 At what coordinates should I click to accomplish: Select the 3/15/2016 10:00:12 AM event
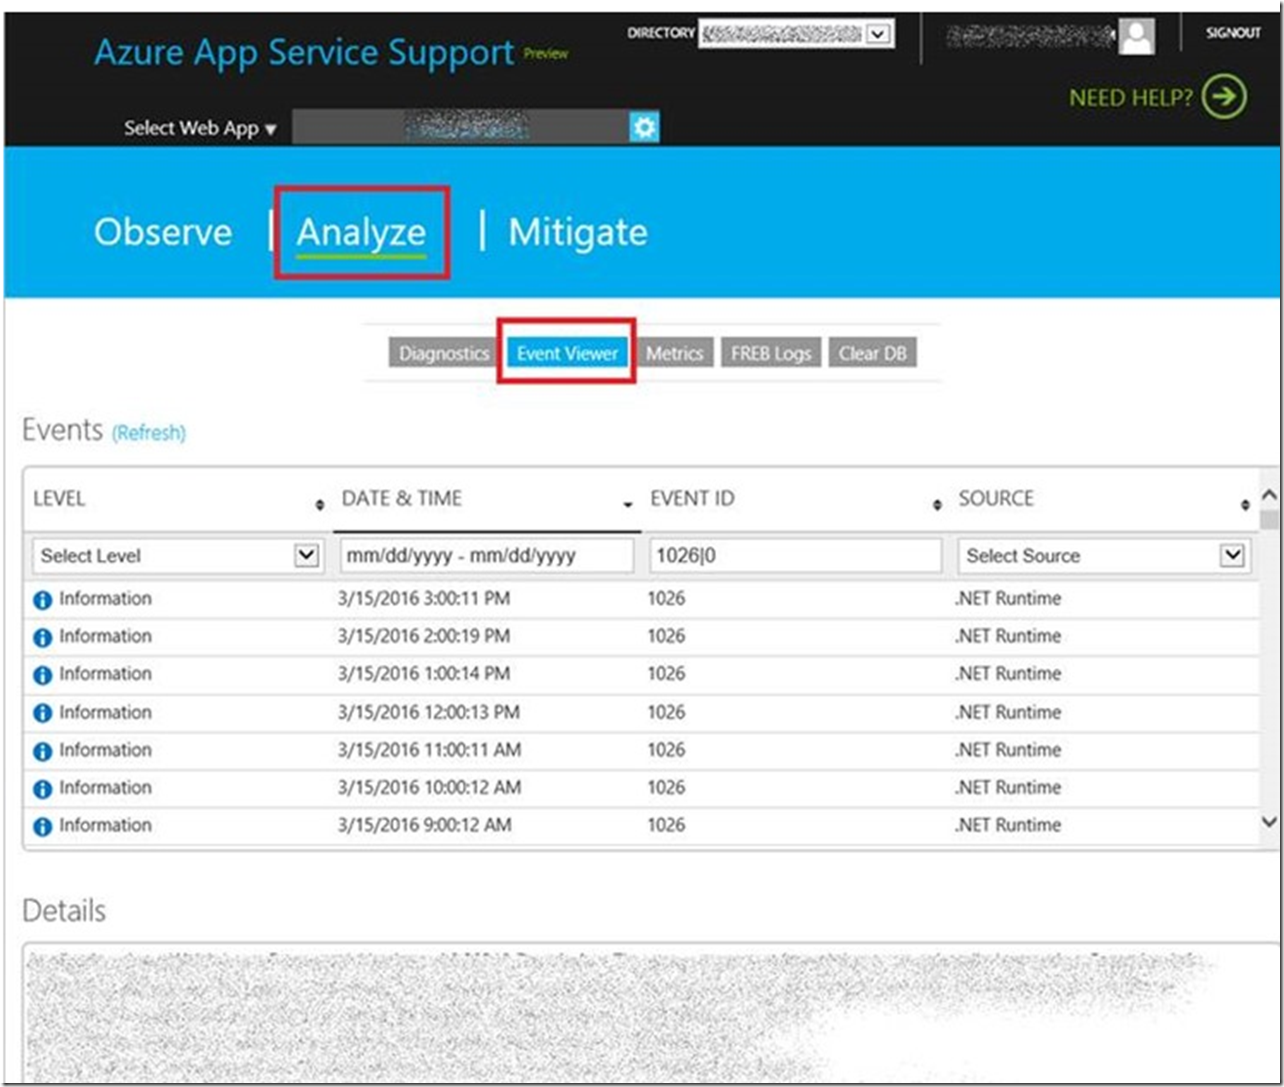[640, 788]
